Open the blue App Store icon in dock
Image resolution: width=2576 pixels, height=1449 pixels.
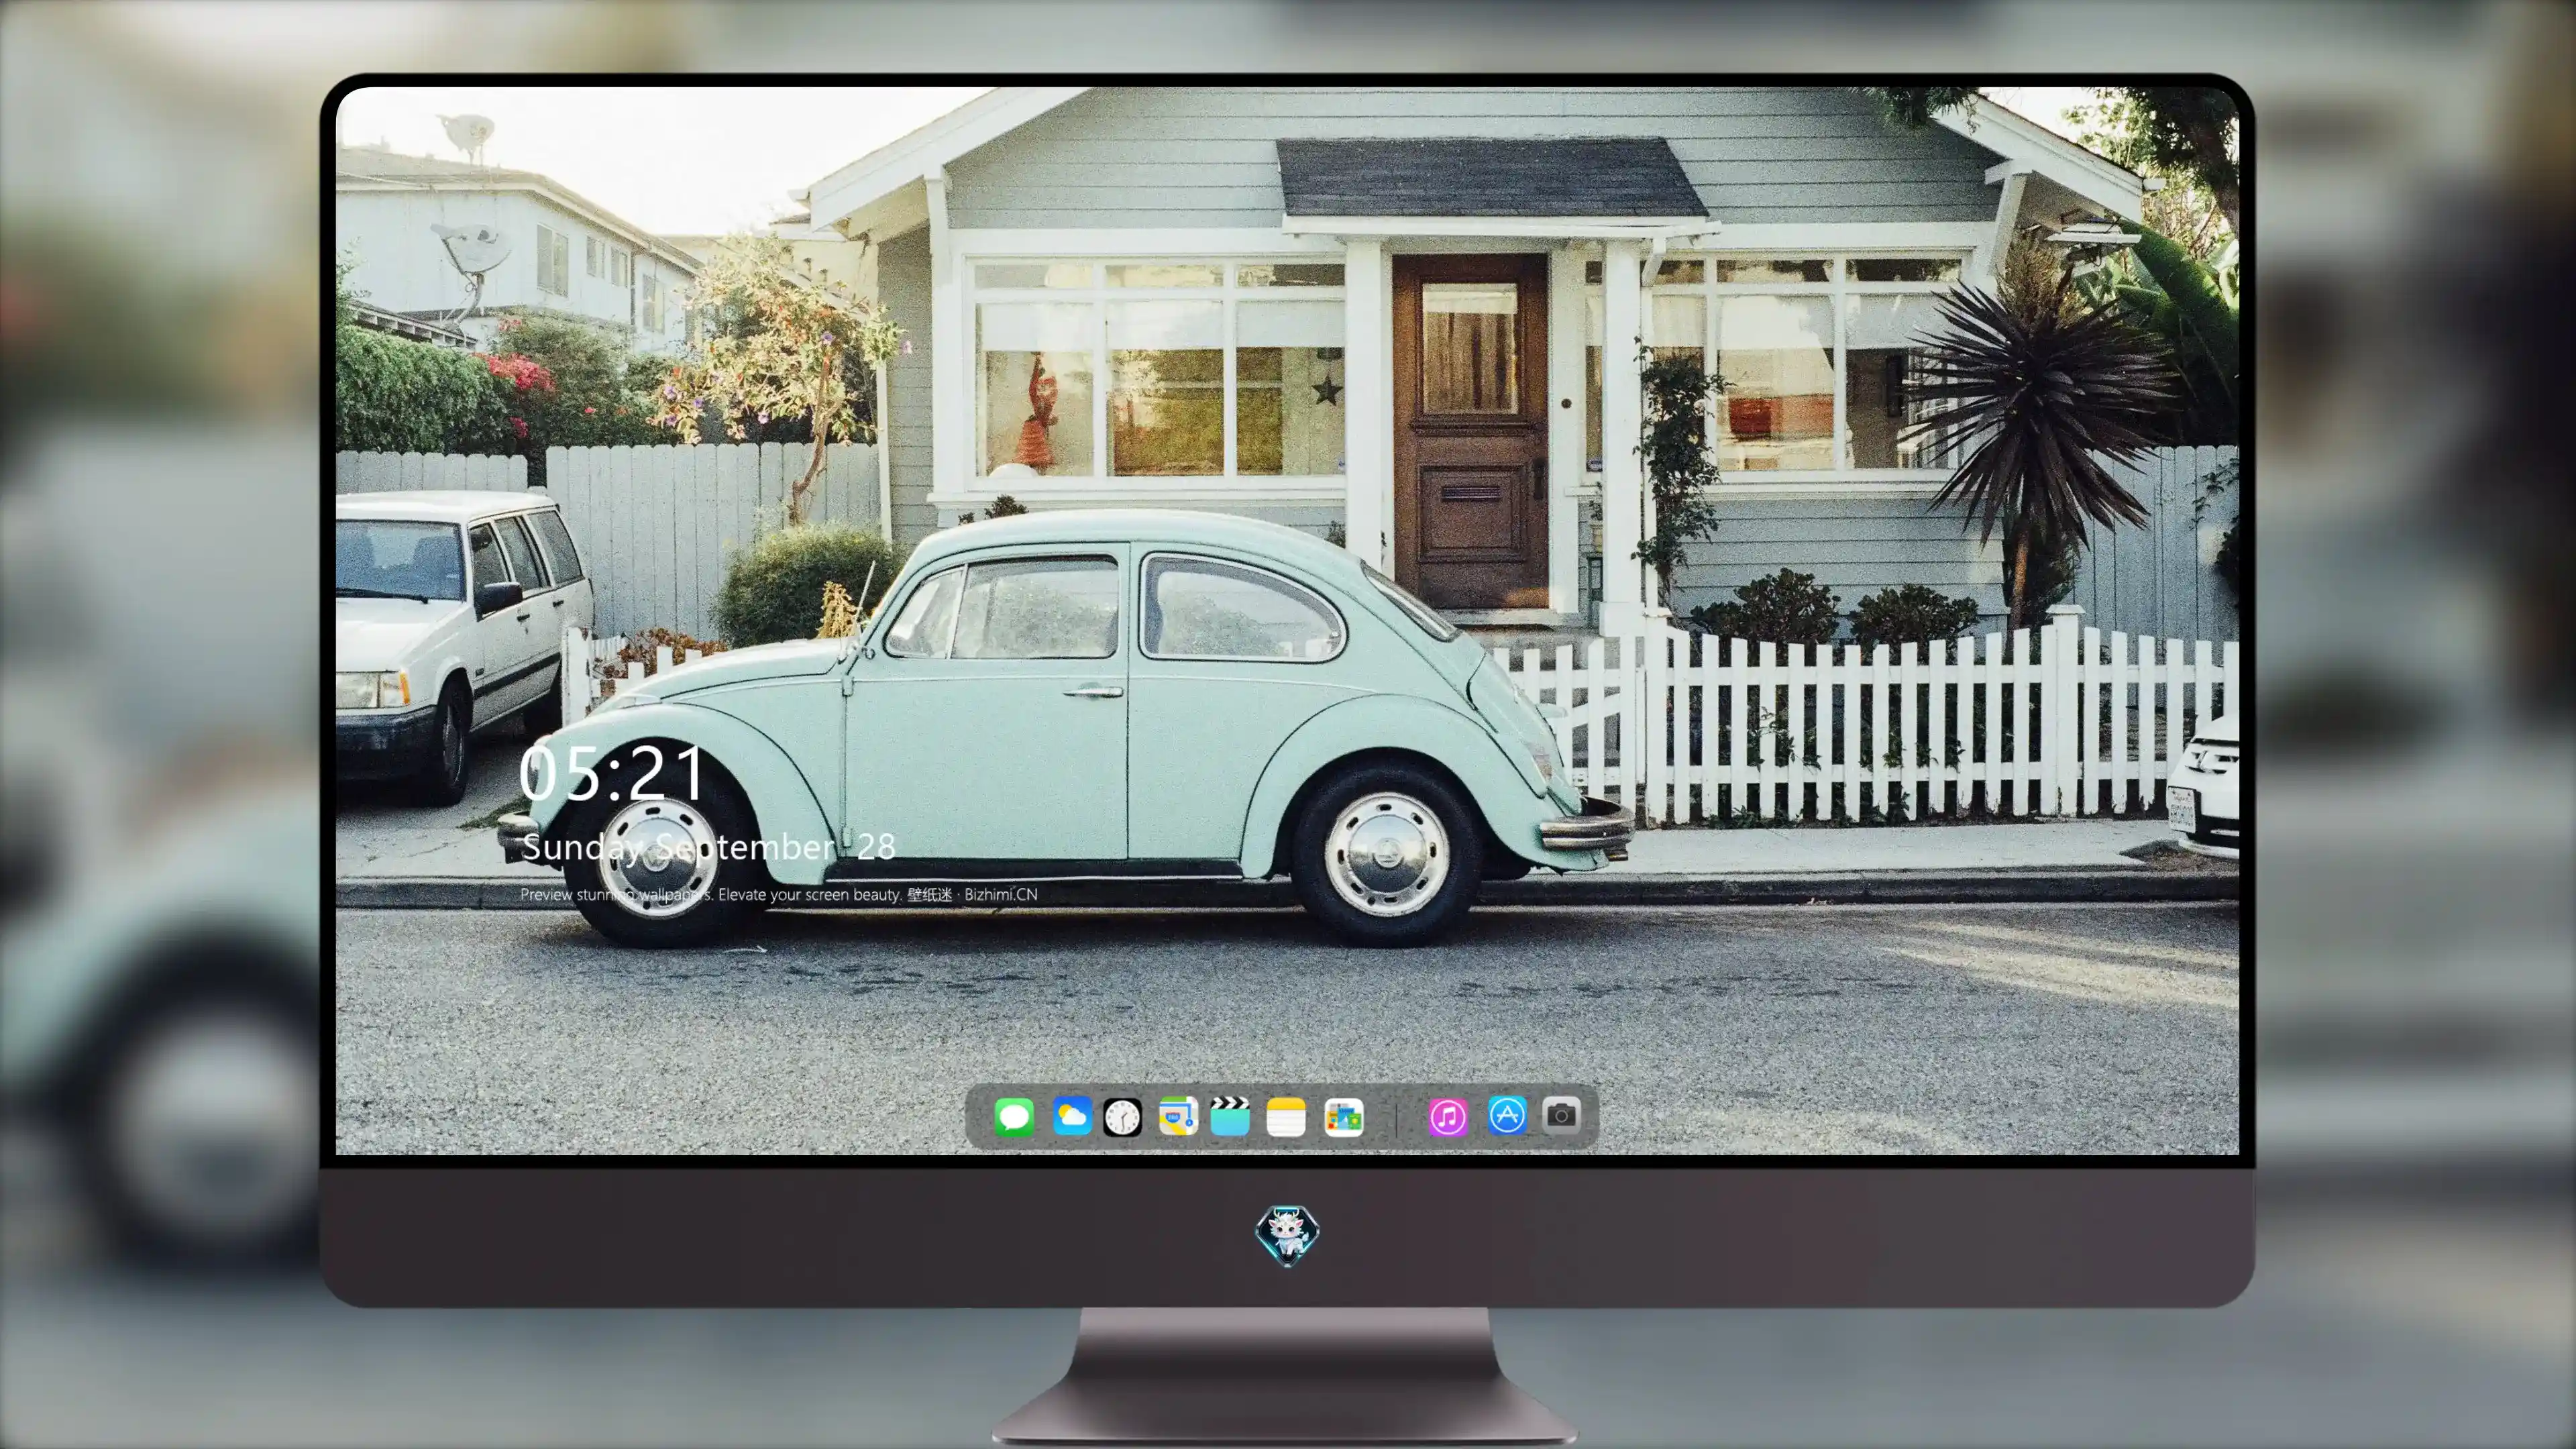pyautogui.click(x=1507, y=1115)
